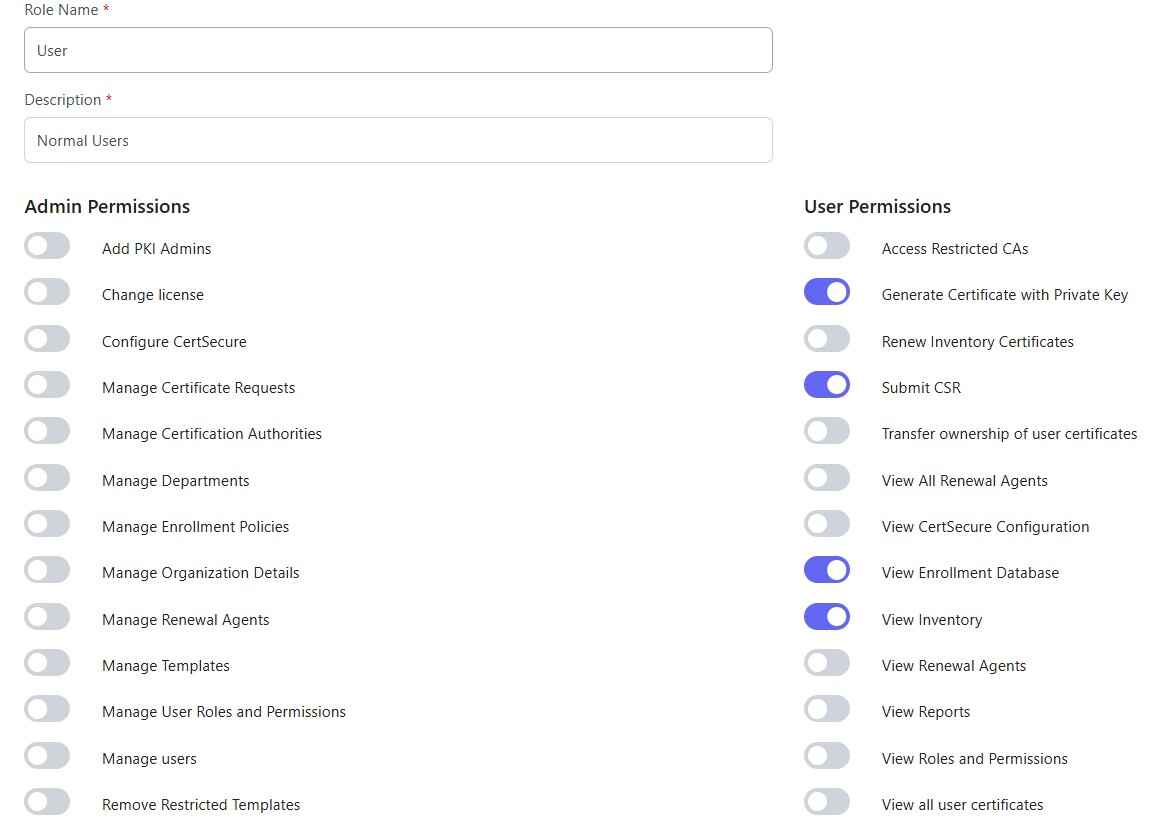Enable Configure CertSecure switch
This screenshot has height=830, width=1155.
pos(47,339)
